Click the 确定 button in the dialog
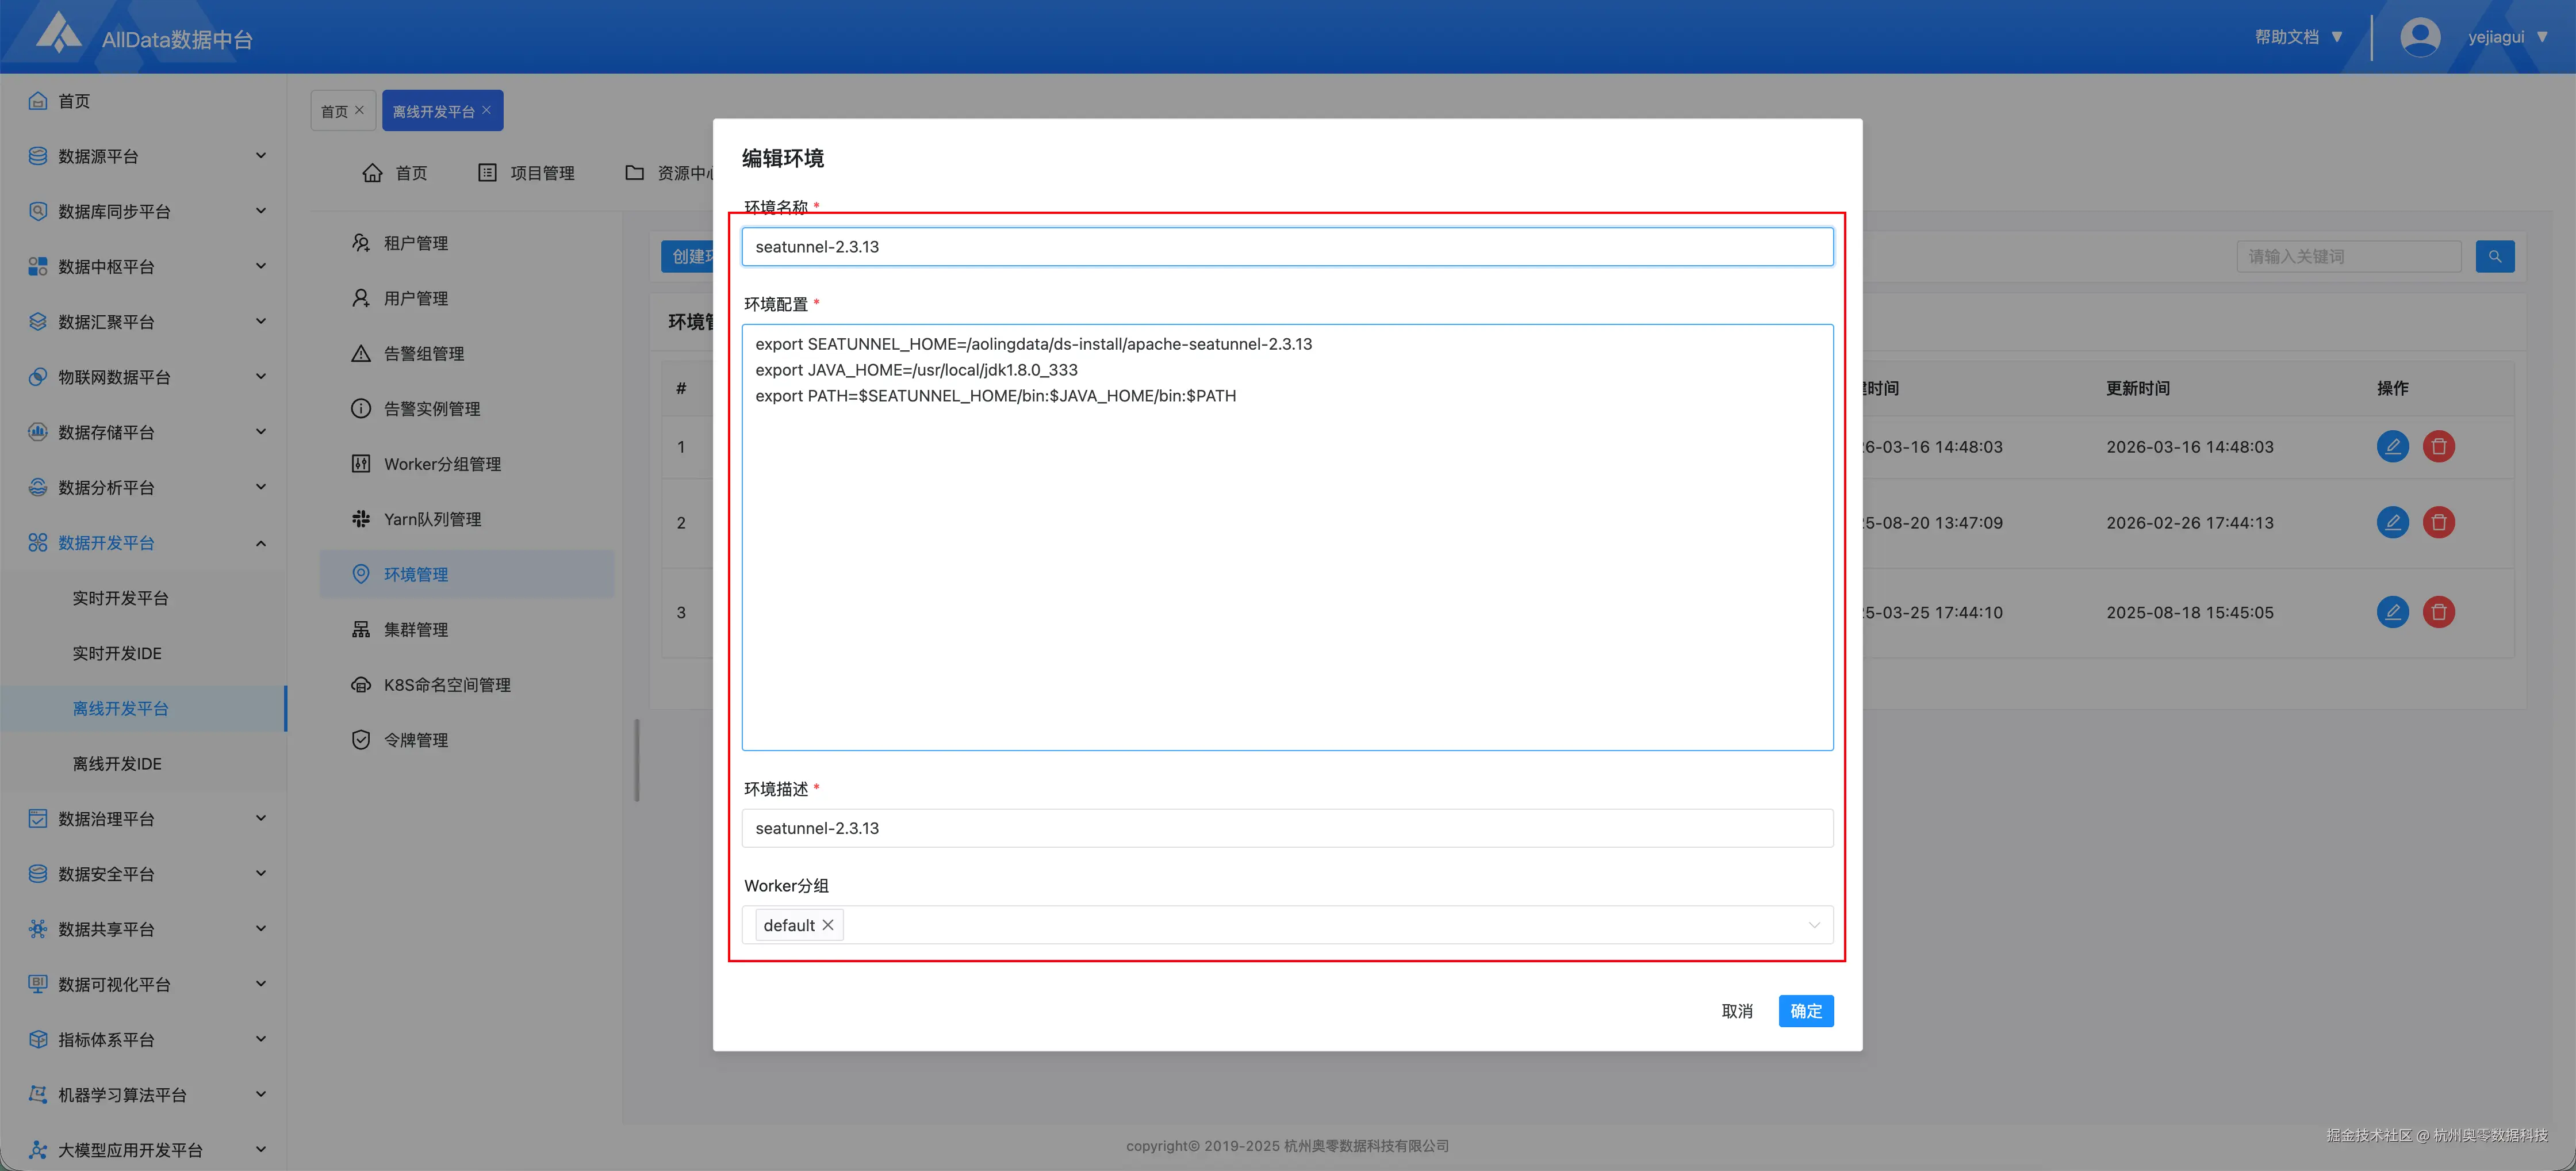 (1805, 1011)
